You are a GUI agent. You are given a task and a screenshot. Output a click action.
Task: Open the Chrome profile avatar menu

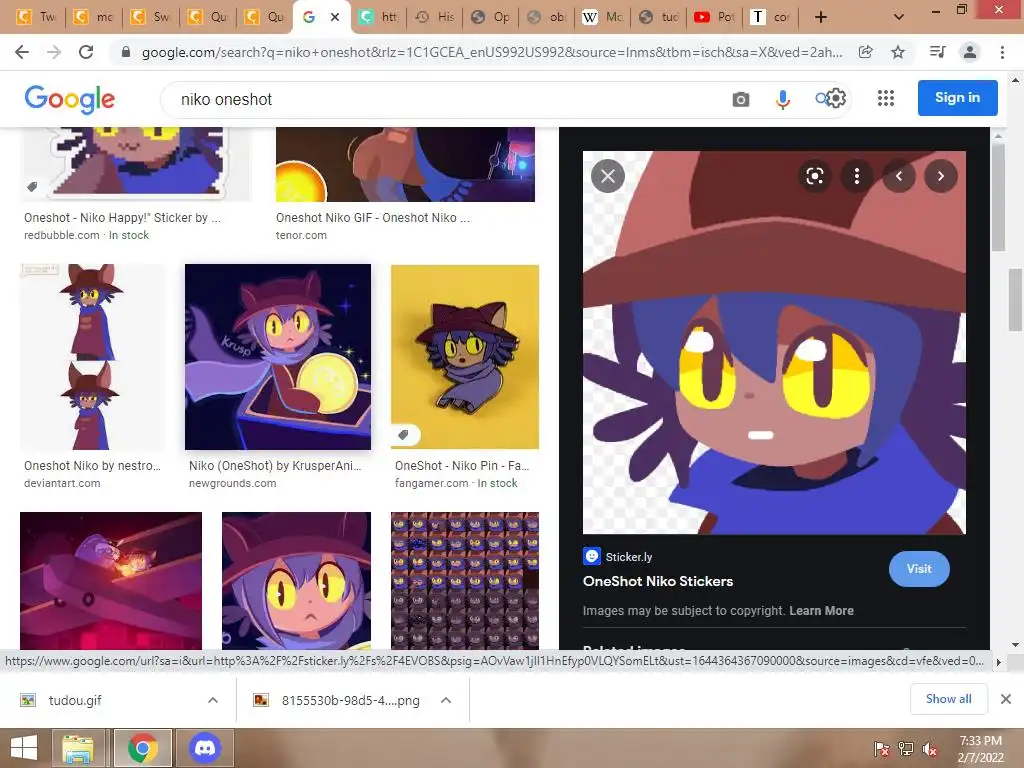970,52
